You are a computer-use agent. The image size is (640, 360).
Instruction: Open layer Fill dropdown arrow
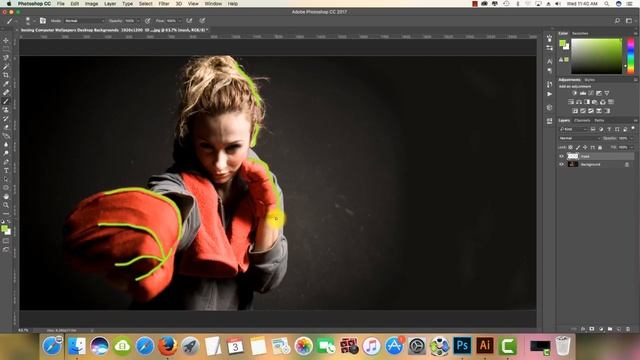pos(631,147)
